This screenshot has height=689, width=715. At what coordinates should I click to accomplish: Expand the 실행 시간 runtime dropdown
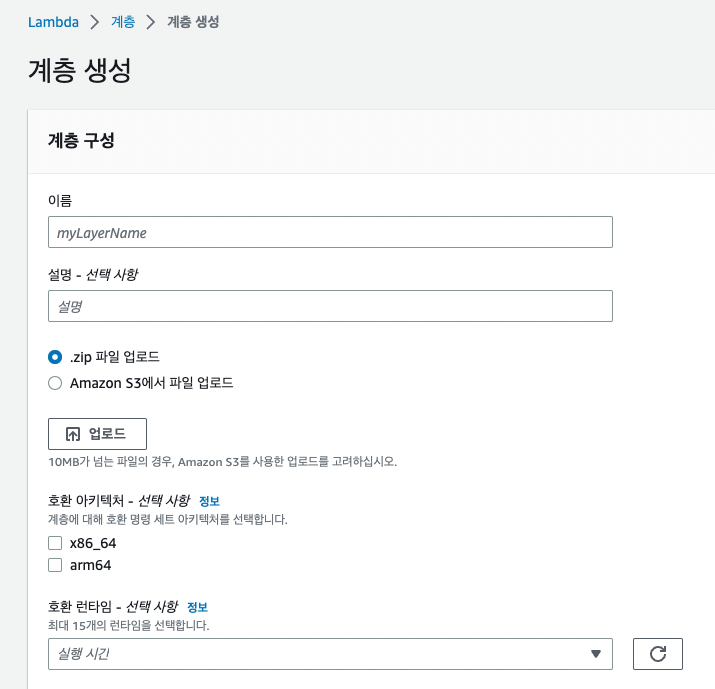pos(330,653)
